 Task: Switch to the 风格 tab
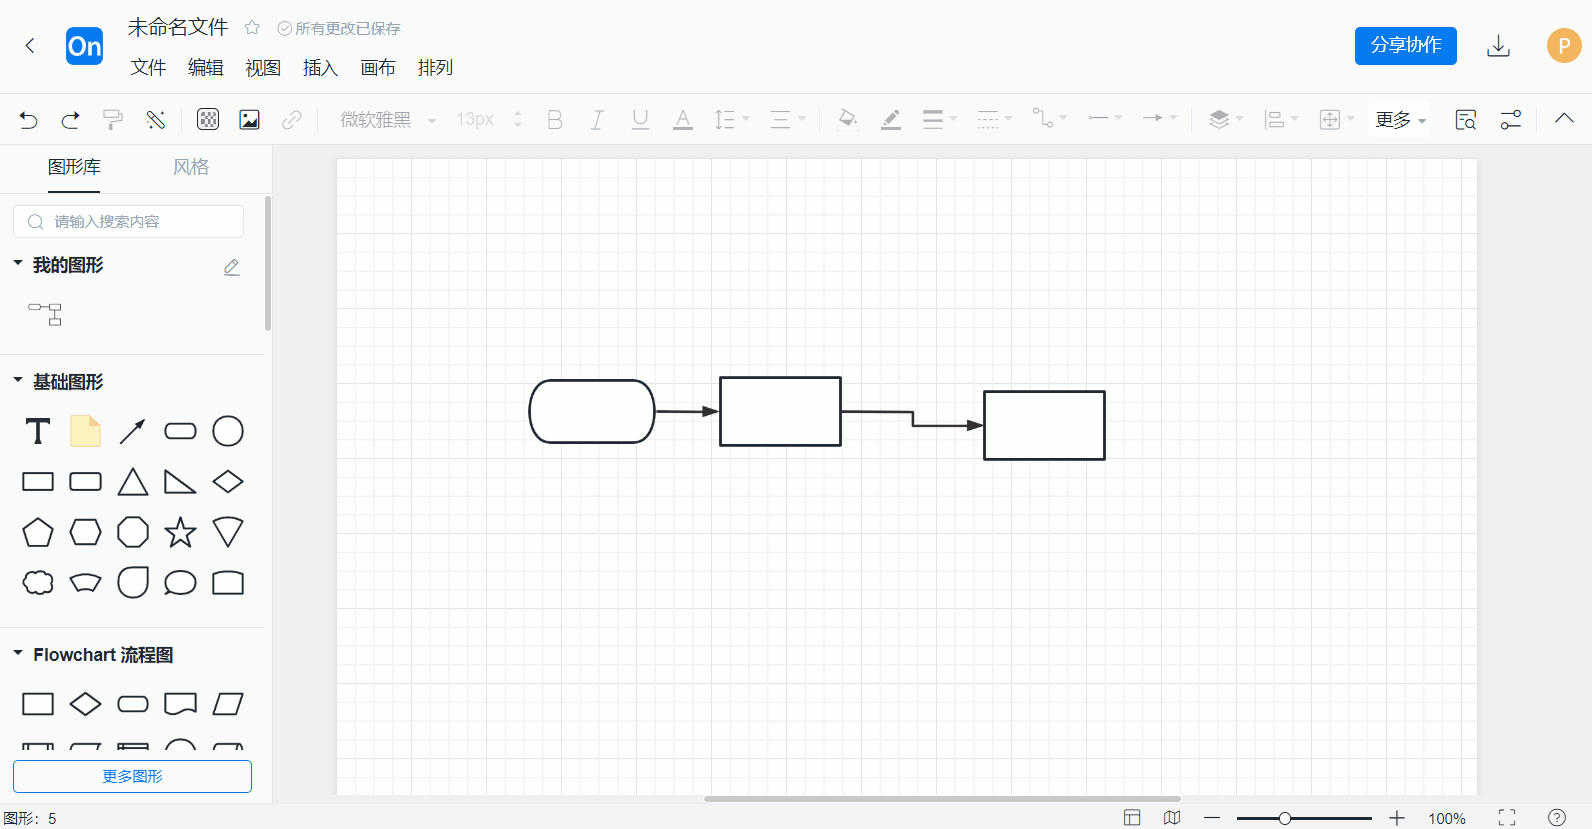191,167
